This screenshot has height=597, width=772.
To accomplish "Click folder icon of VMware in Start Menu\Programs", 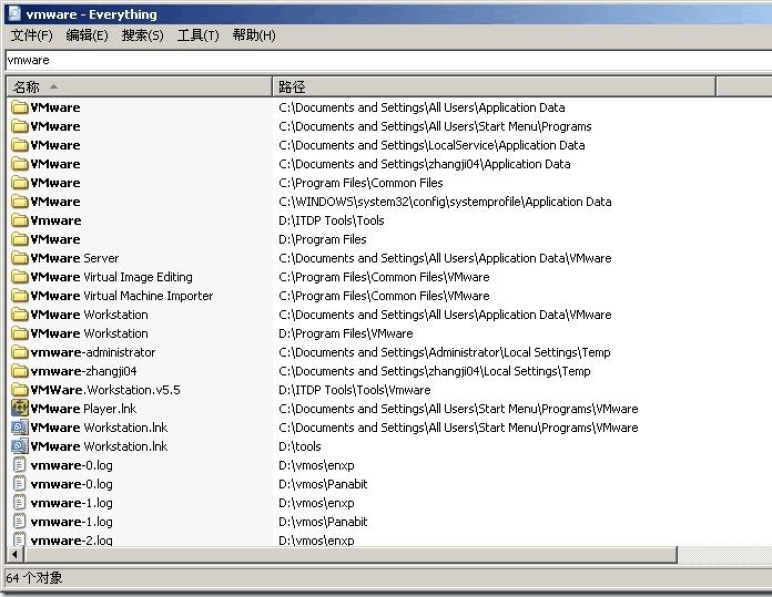I will (20, 126).
